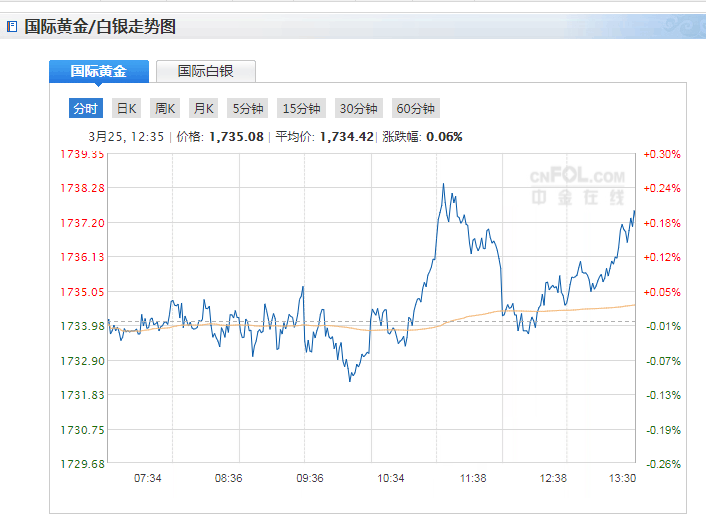Choose the 30分钟 interval
706x515 pixels.
point(358,108)
